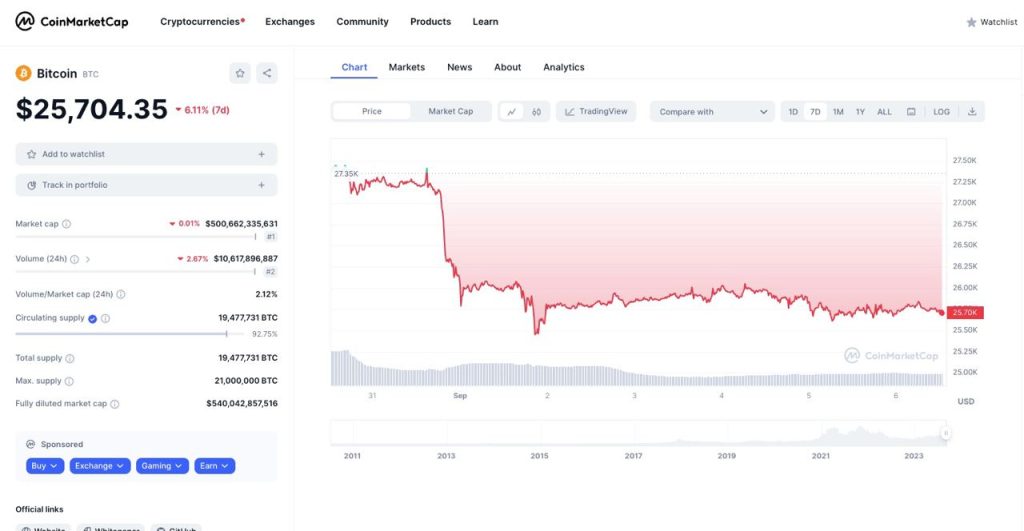Click Add to watchlist button
Image resolution: width=1024 pixels, height=531 pixels.
[x=146, y=155]
